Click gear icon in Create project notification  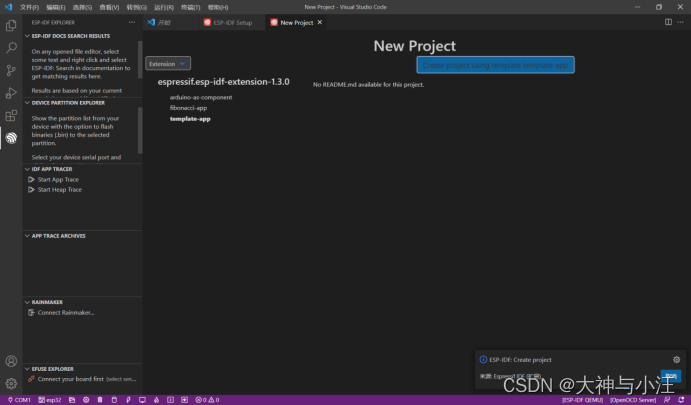(676, 360)
